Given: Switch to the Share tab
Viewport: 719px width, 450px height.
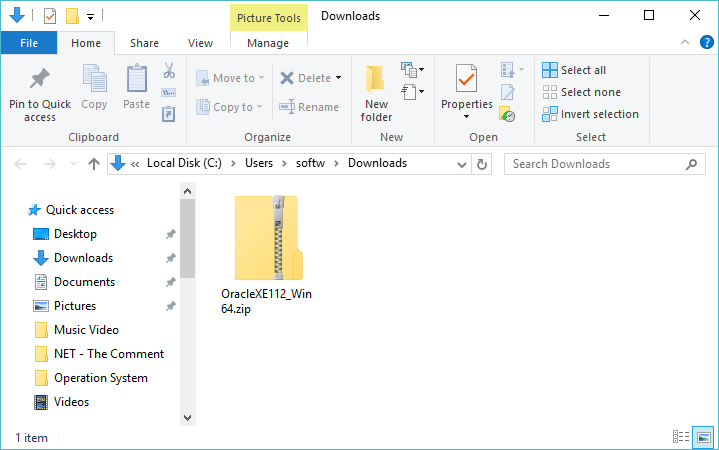Looking at the screenshot, I should tap(144, 43).
